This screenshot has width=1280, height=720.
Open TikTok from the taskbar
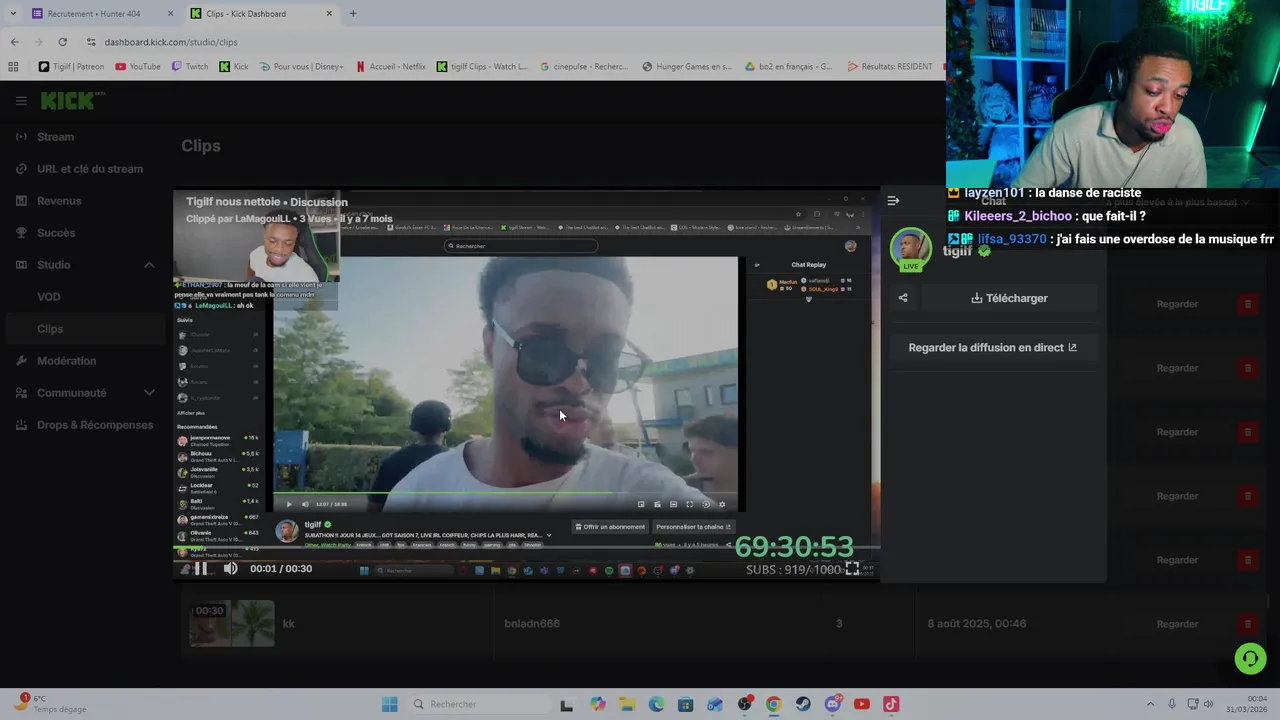891,704
